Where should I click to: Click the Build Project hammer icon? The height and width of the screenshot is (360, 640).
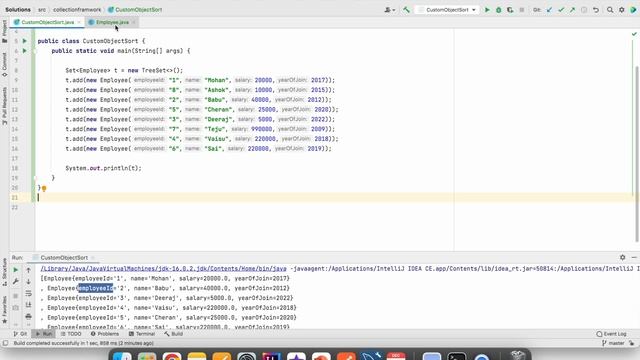[x=406, y=9]
